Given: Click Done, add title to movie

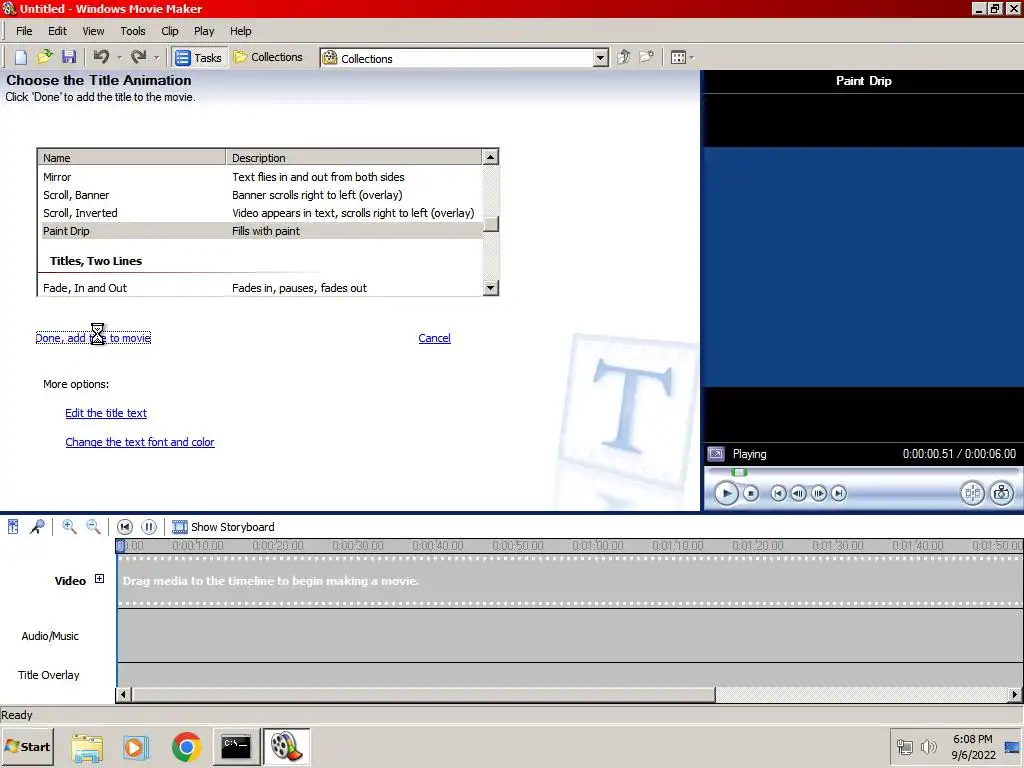Looking at the screenshot, I should [93, 338].
